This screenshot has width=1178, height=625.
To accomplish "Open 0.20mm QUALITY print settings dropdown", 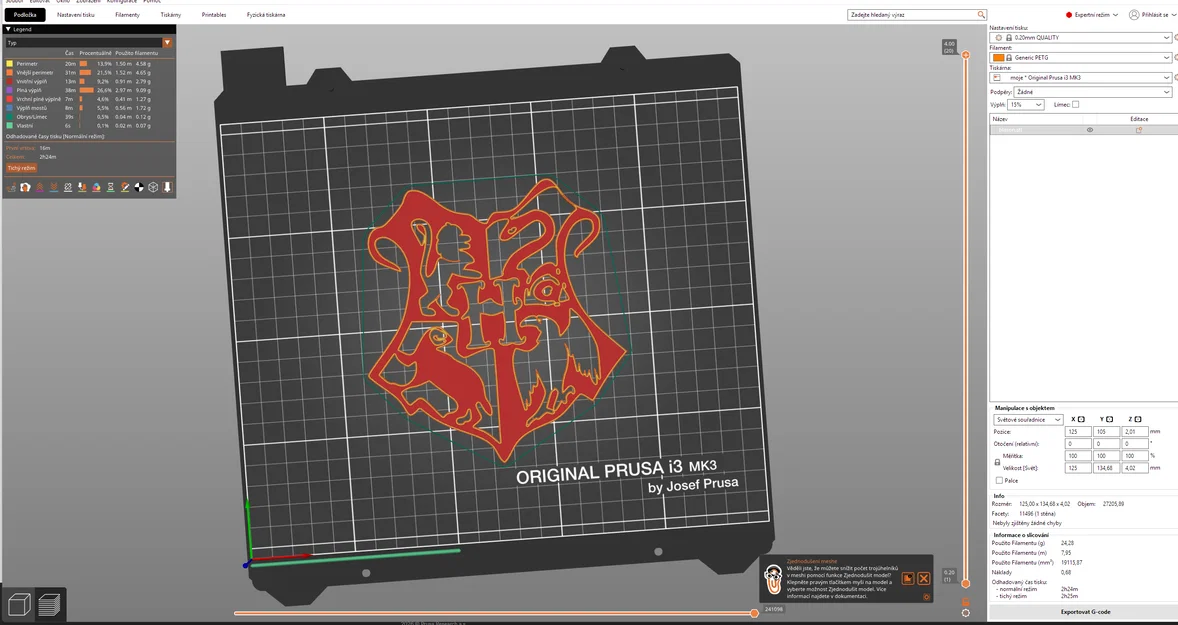I will 1080,37.
